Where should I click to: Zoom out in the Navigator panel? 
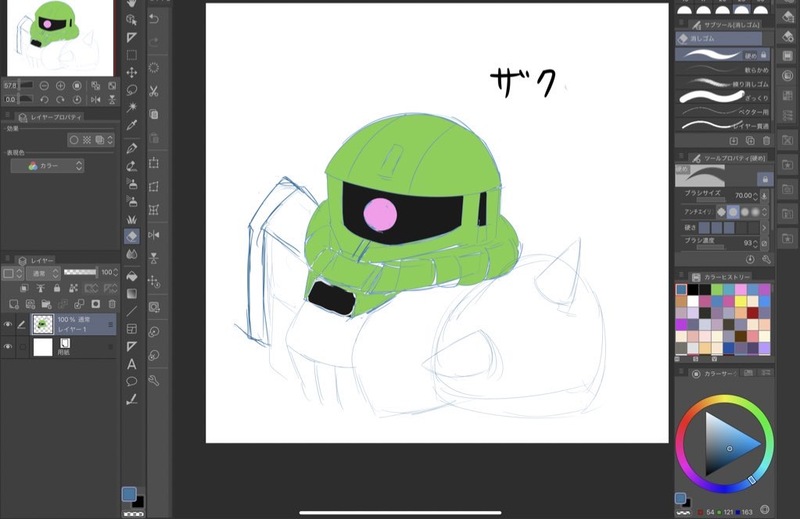pos(44,86)
